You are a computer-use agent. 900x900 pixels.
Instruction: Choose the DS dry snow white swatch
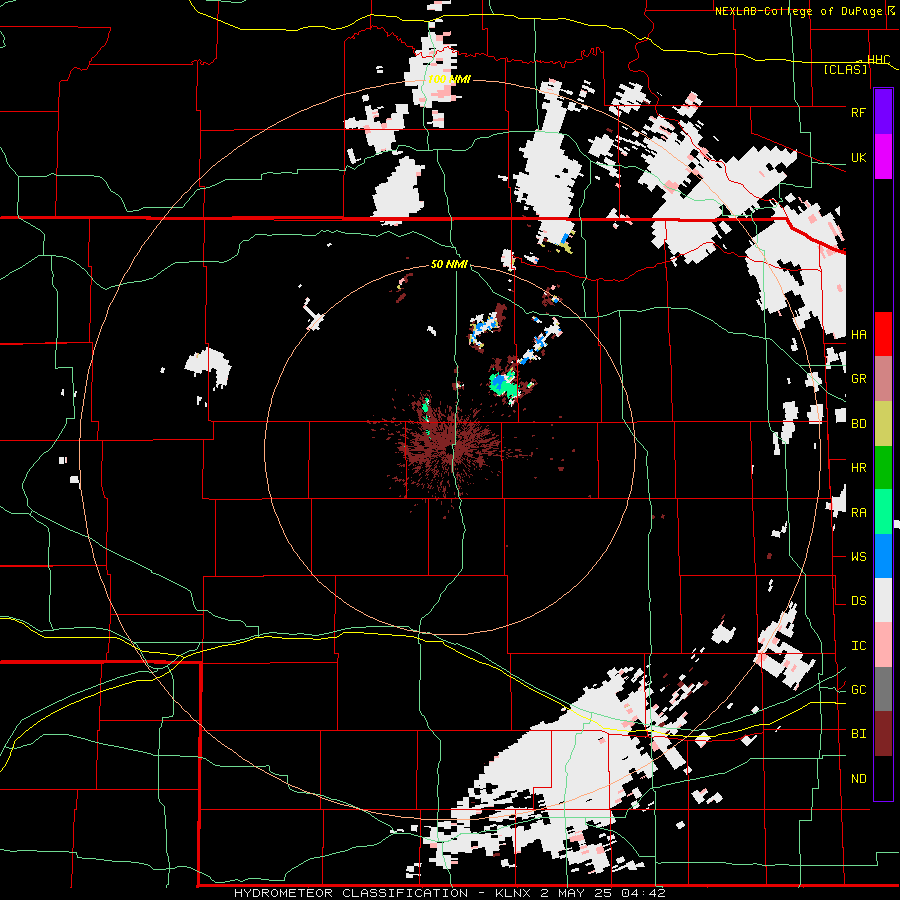(x=883, y=600)
